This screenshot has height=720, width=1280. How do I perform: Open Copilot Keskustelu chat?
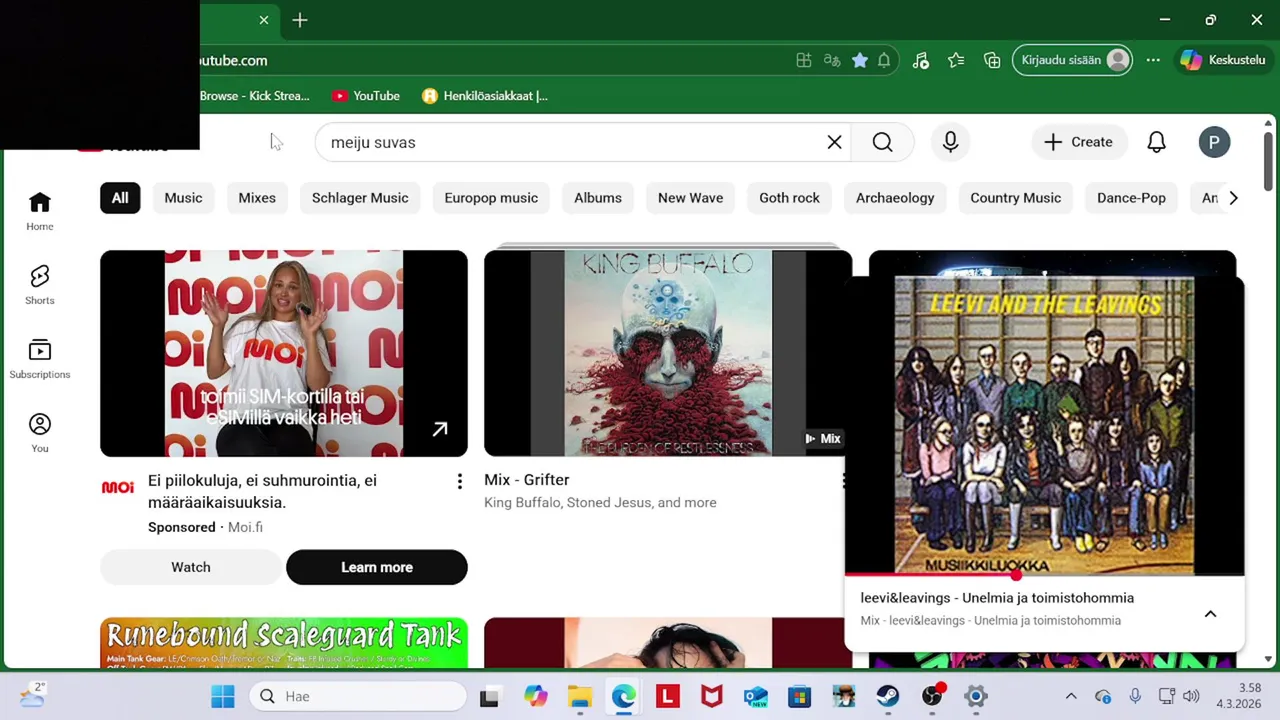(x=1222, y=60)
